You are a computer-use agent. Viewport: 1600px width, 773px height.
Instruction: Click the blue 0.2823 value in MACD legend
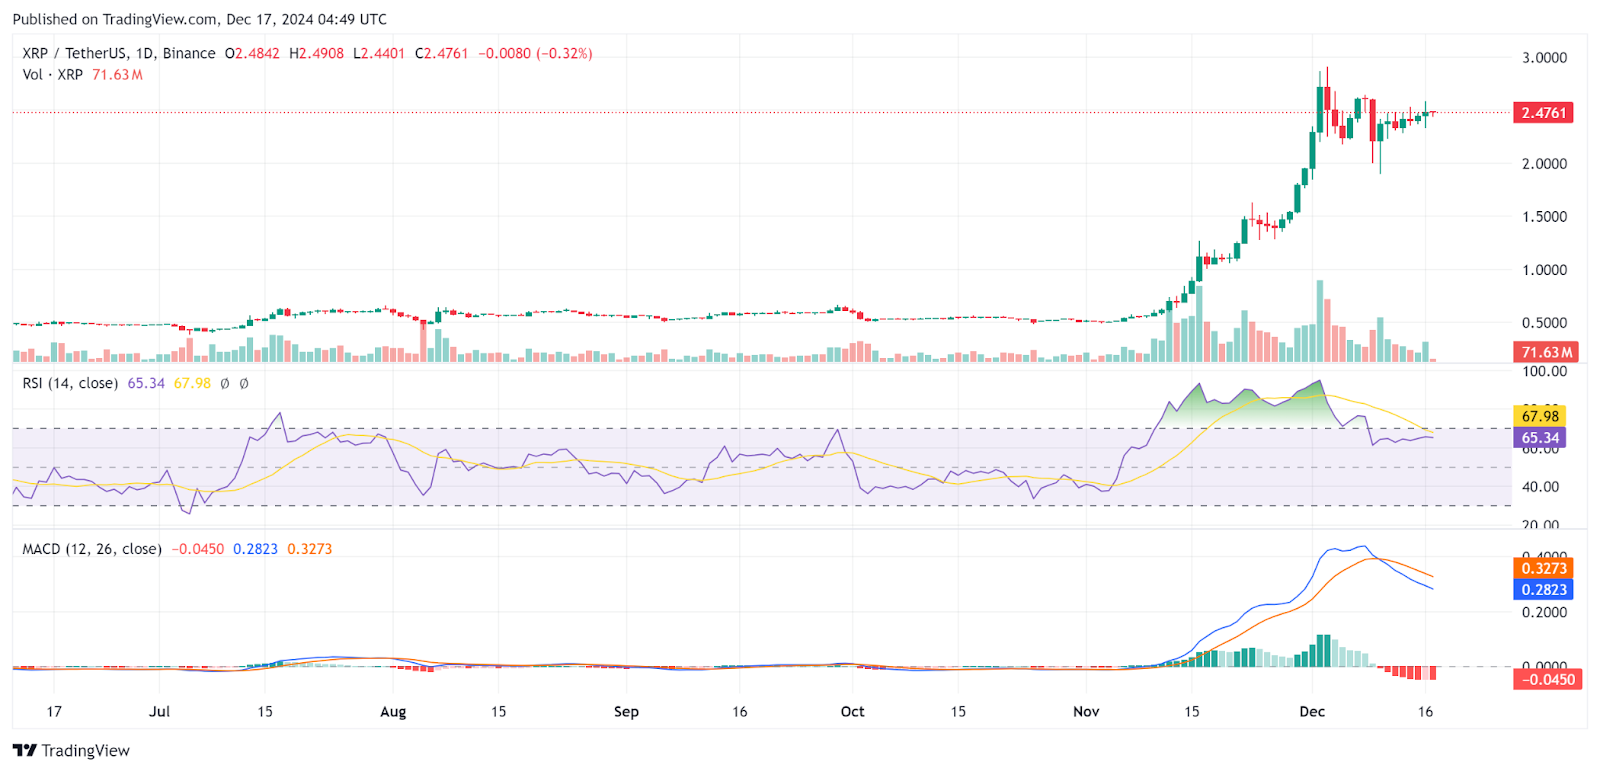pyautogui.click(x=255, y=549)
